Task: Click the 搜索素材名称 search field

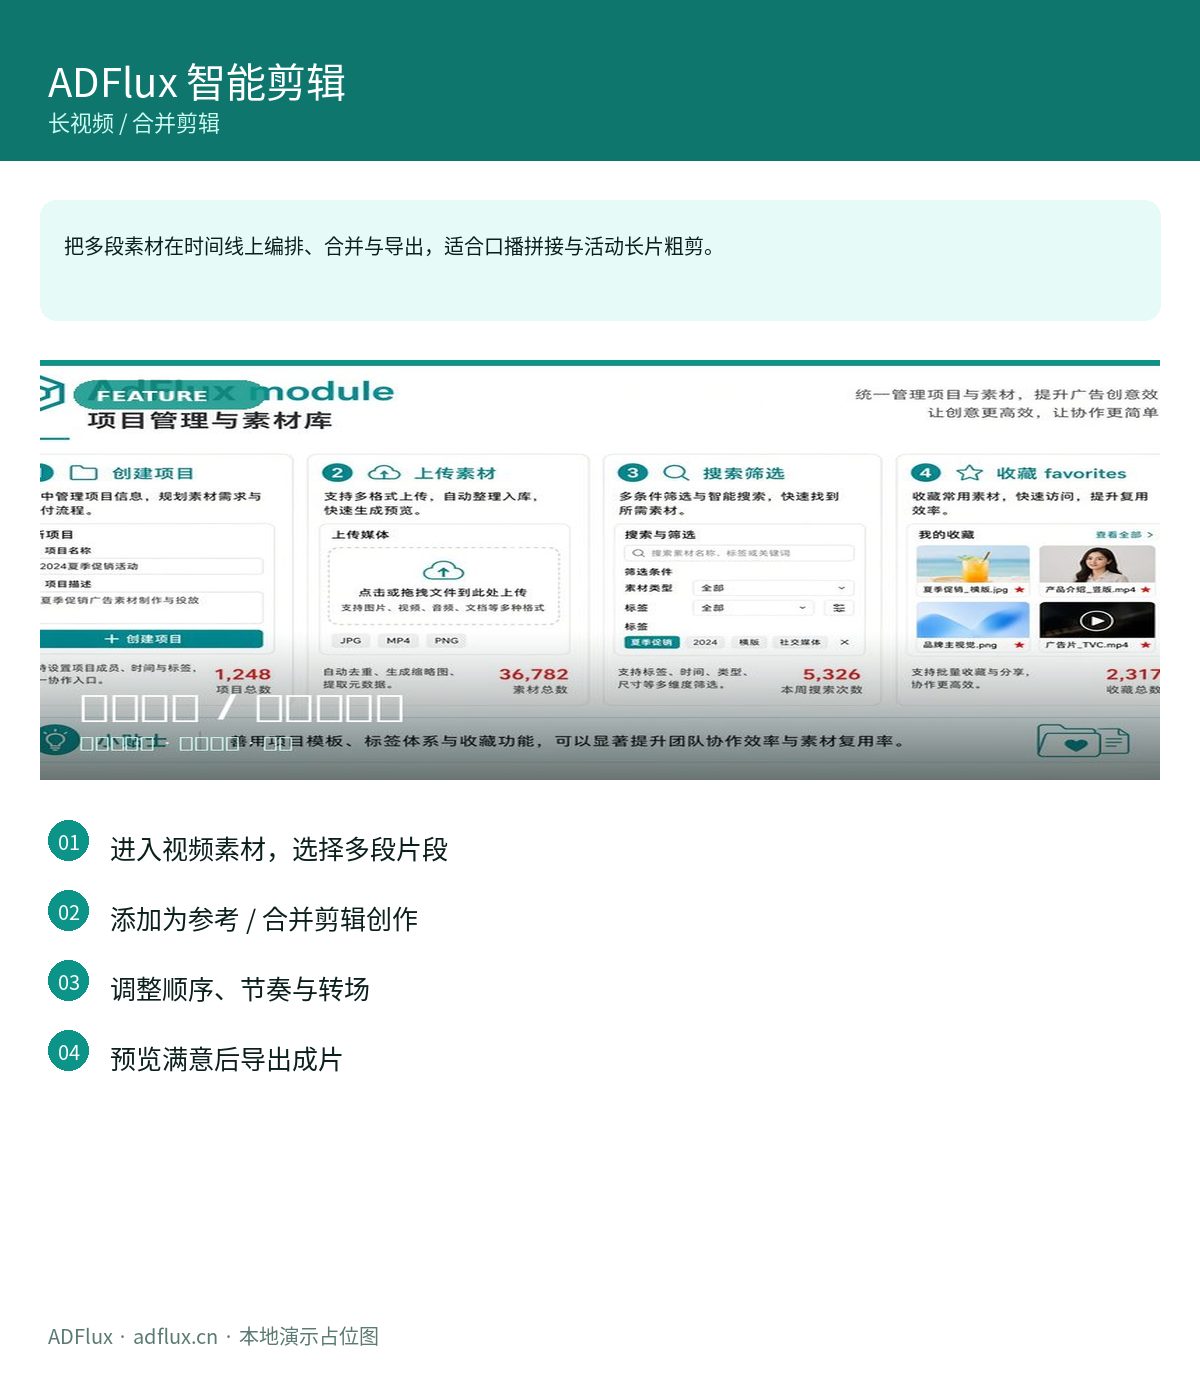Action: tap(739, 553)
